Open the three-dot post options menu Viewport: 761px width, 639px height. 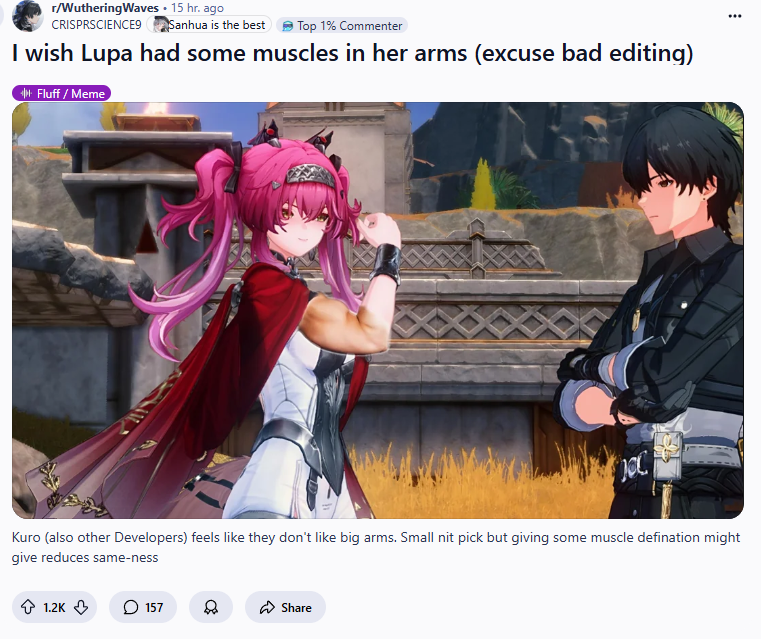click(735, 16)
